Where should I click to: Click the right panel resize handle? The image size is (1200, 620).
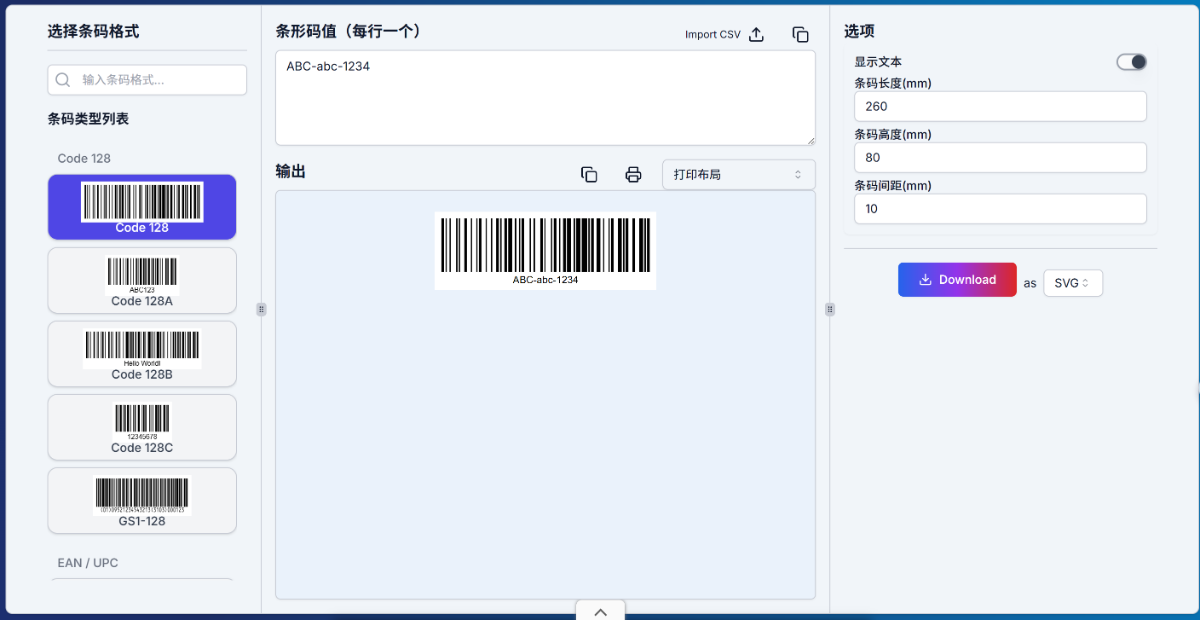click(x=829, y=309)
